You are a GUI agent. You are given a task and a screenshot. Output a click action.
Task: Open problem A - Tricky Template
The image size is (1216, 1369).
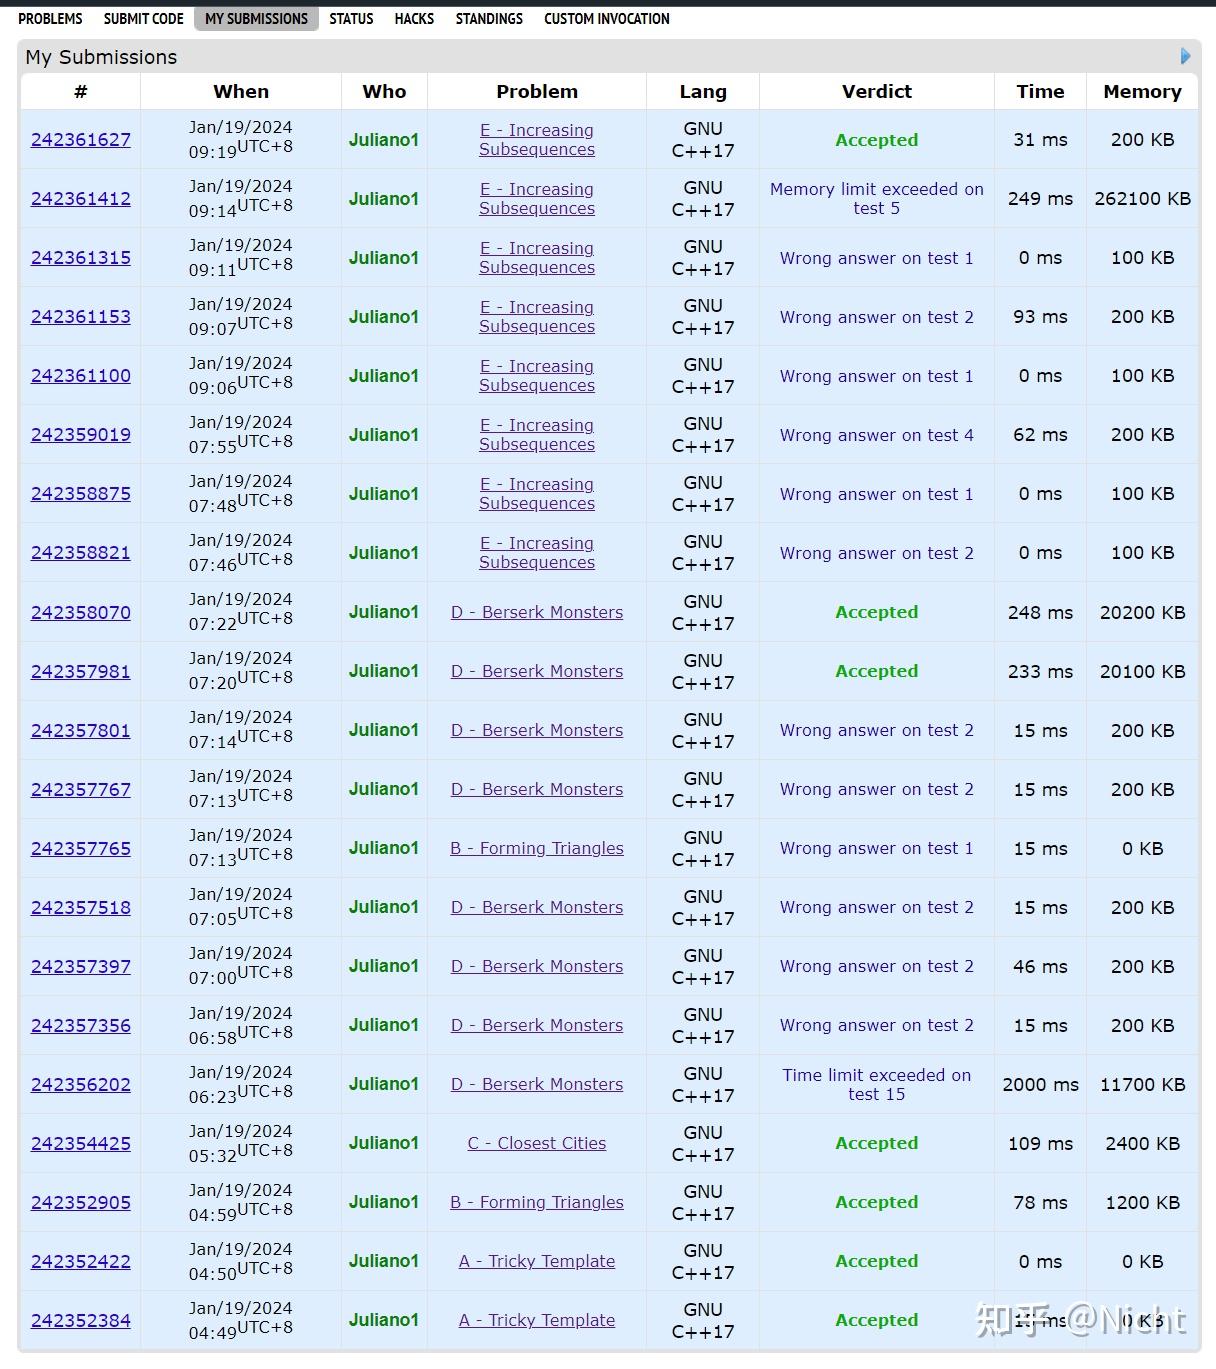click(x=537, y=1261)
